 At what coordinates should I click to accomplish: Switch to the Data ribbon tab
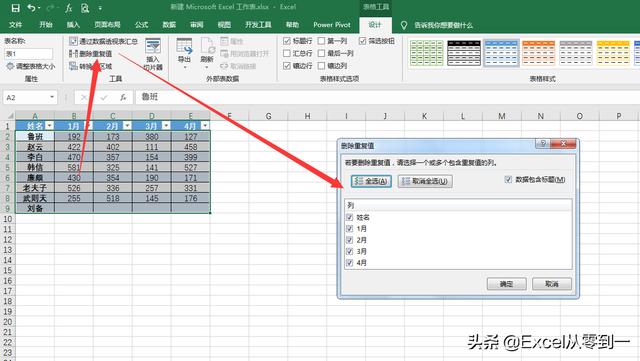point(169,25)
